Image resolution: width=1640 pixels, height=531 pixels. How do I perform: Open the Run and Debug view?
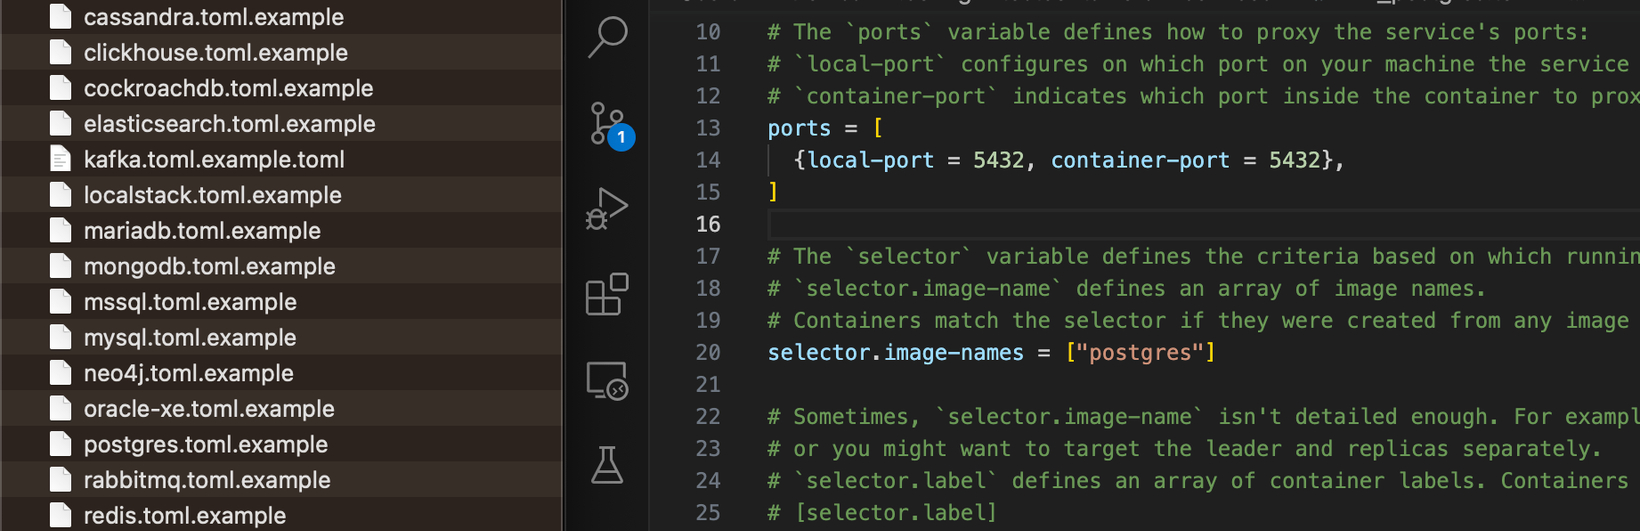tap(607, 209)
